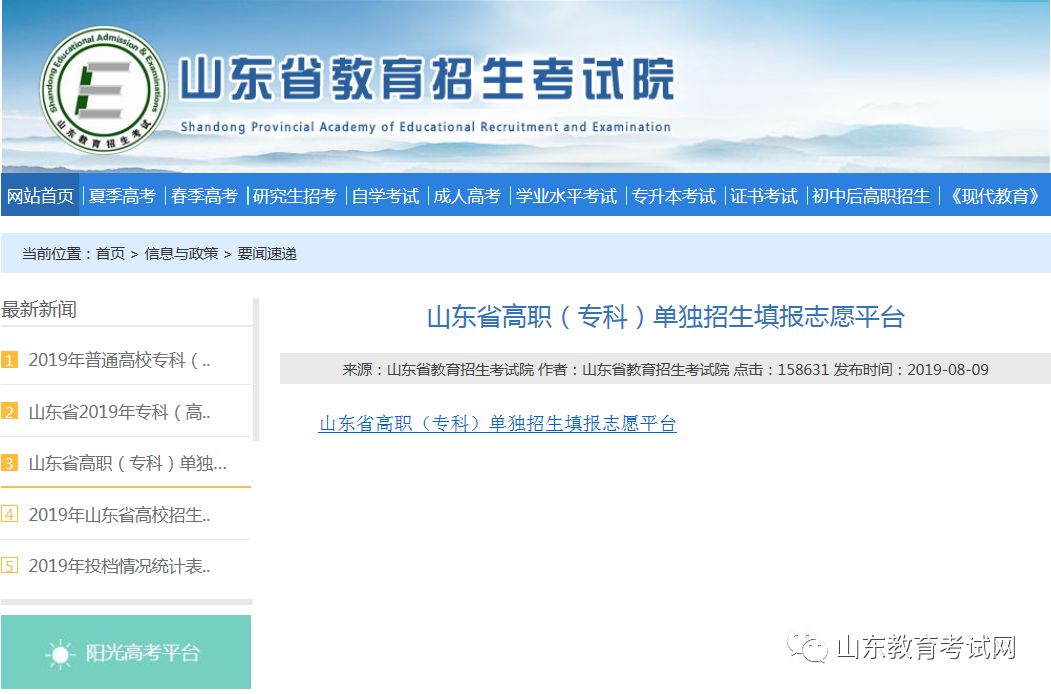Navigate to 《现代教育》 menu item
1051x694 pixels.
click(x=993, y=196)
